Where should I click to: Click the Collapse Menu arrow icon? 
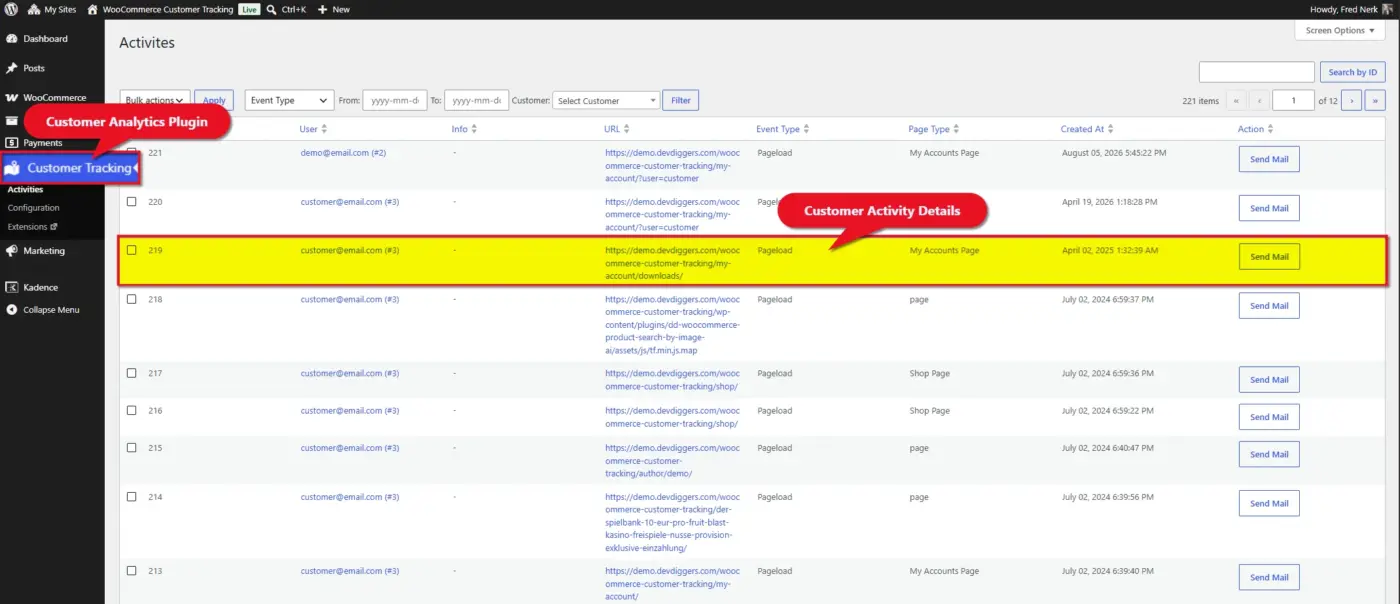click(x=12, y=310)
